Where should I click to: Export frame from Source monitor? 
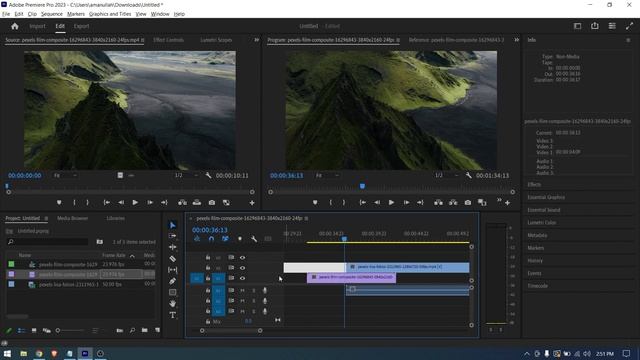(x=211, y=202)
